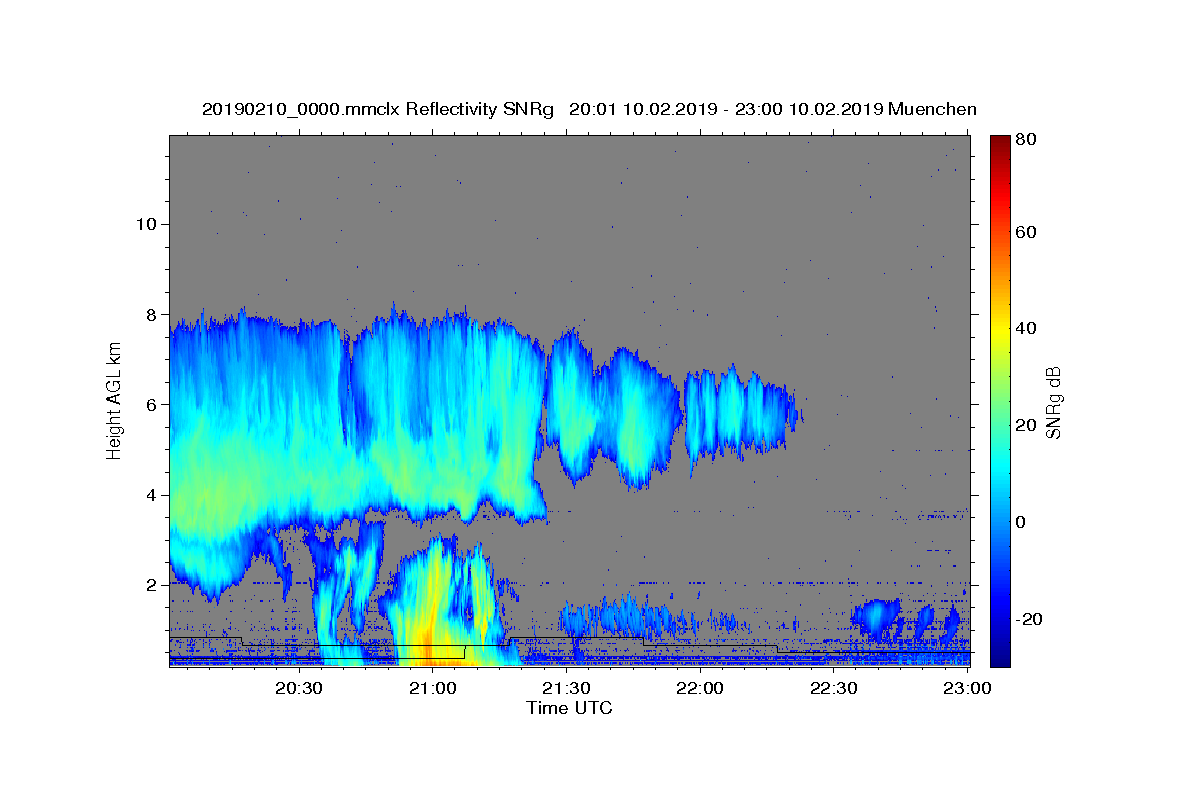
Task: Click the colorbar value 20
Action: [1027, 425]
